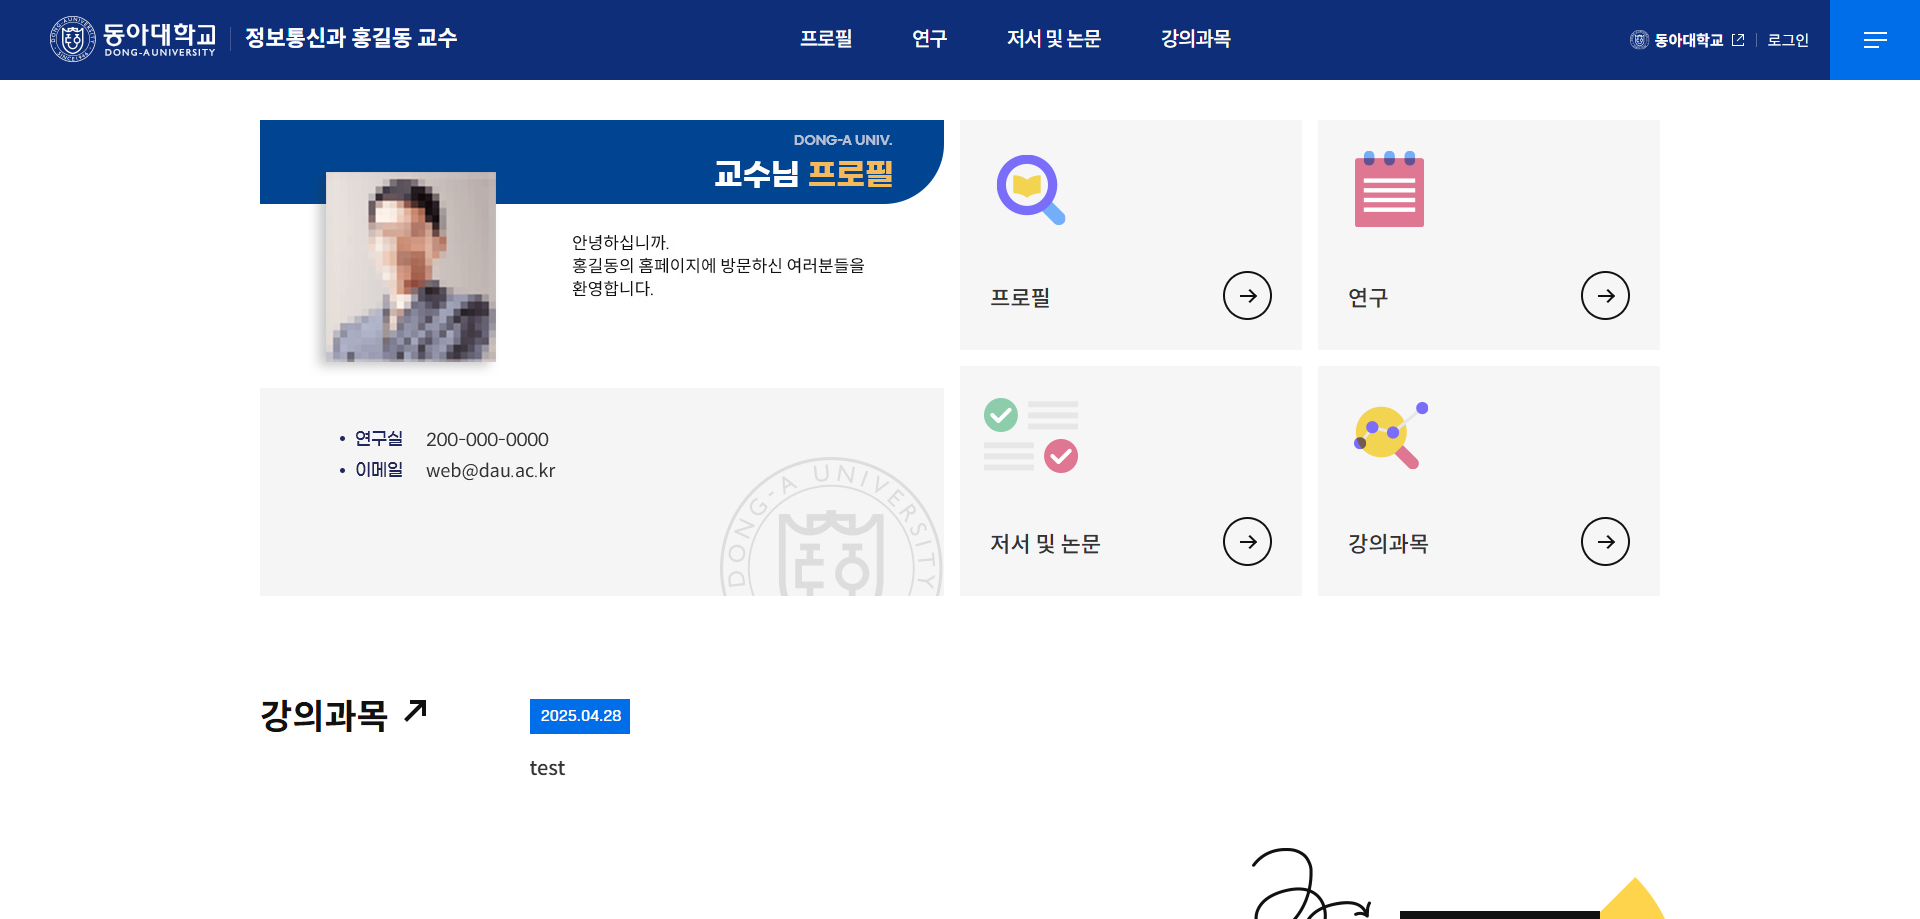Open the 동아대학교 external site link
1920x919 pixels.
point(1688,40)
